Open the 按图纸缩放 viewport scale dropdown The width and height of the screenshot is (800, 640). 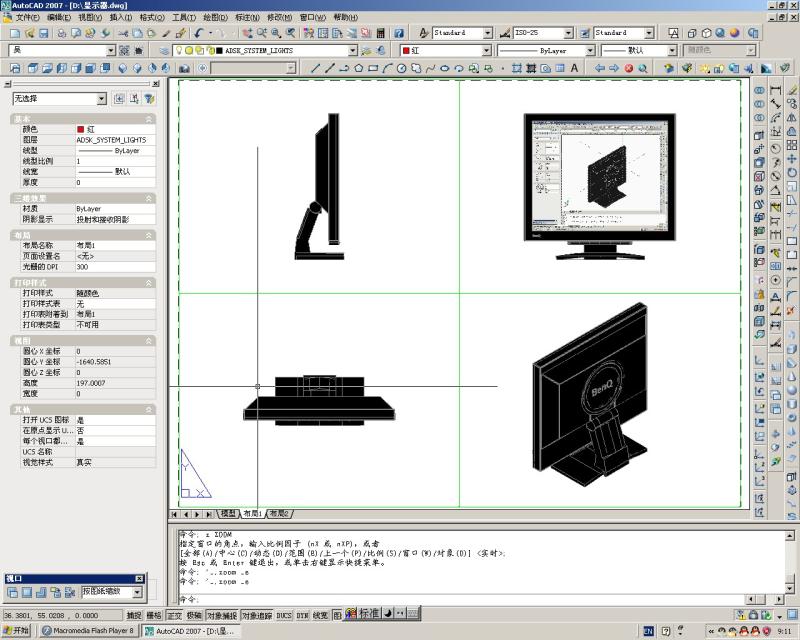coord(137,592)
